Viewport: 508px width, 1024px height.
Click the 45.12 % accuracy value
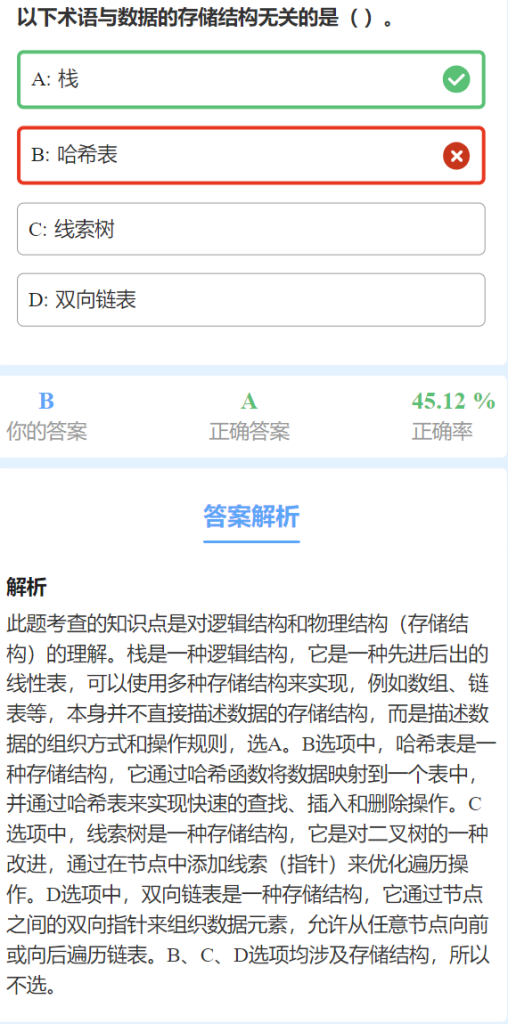point(453,401)
